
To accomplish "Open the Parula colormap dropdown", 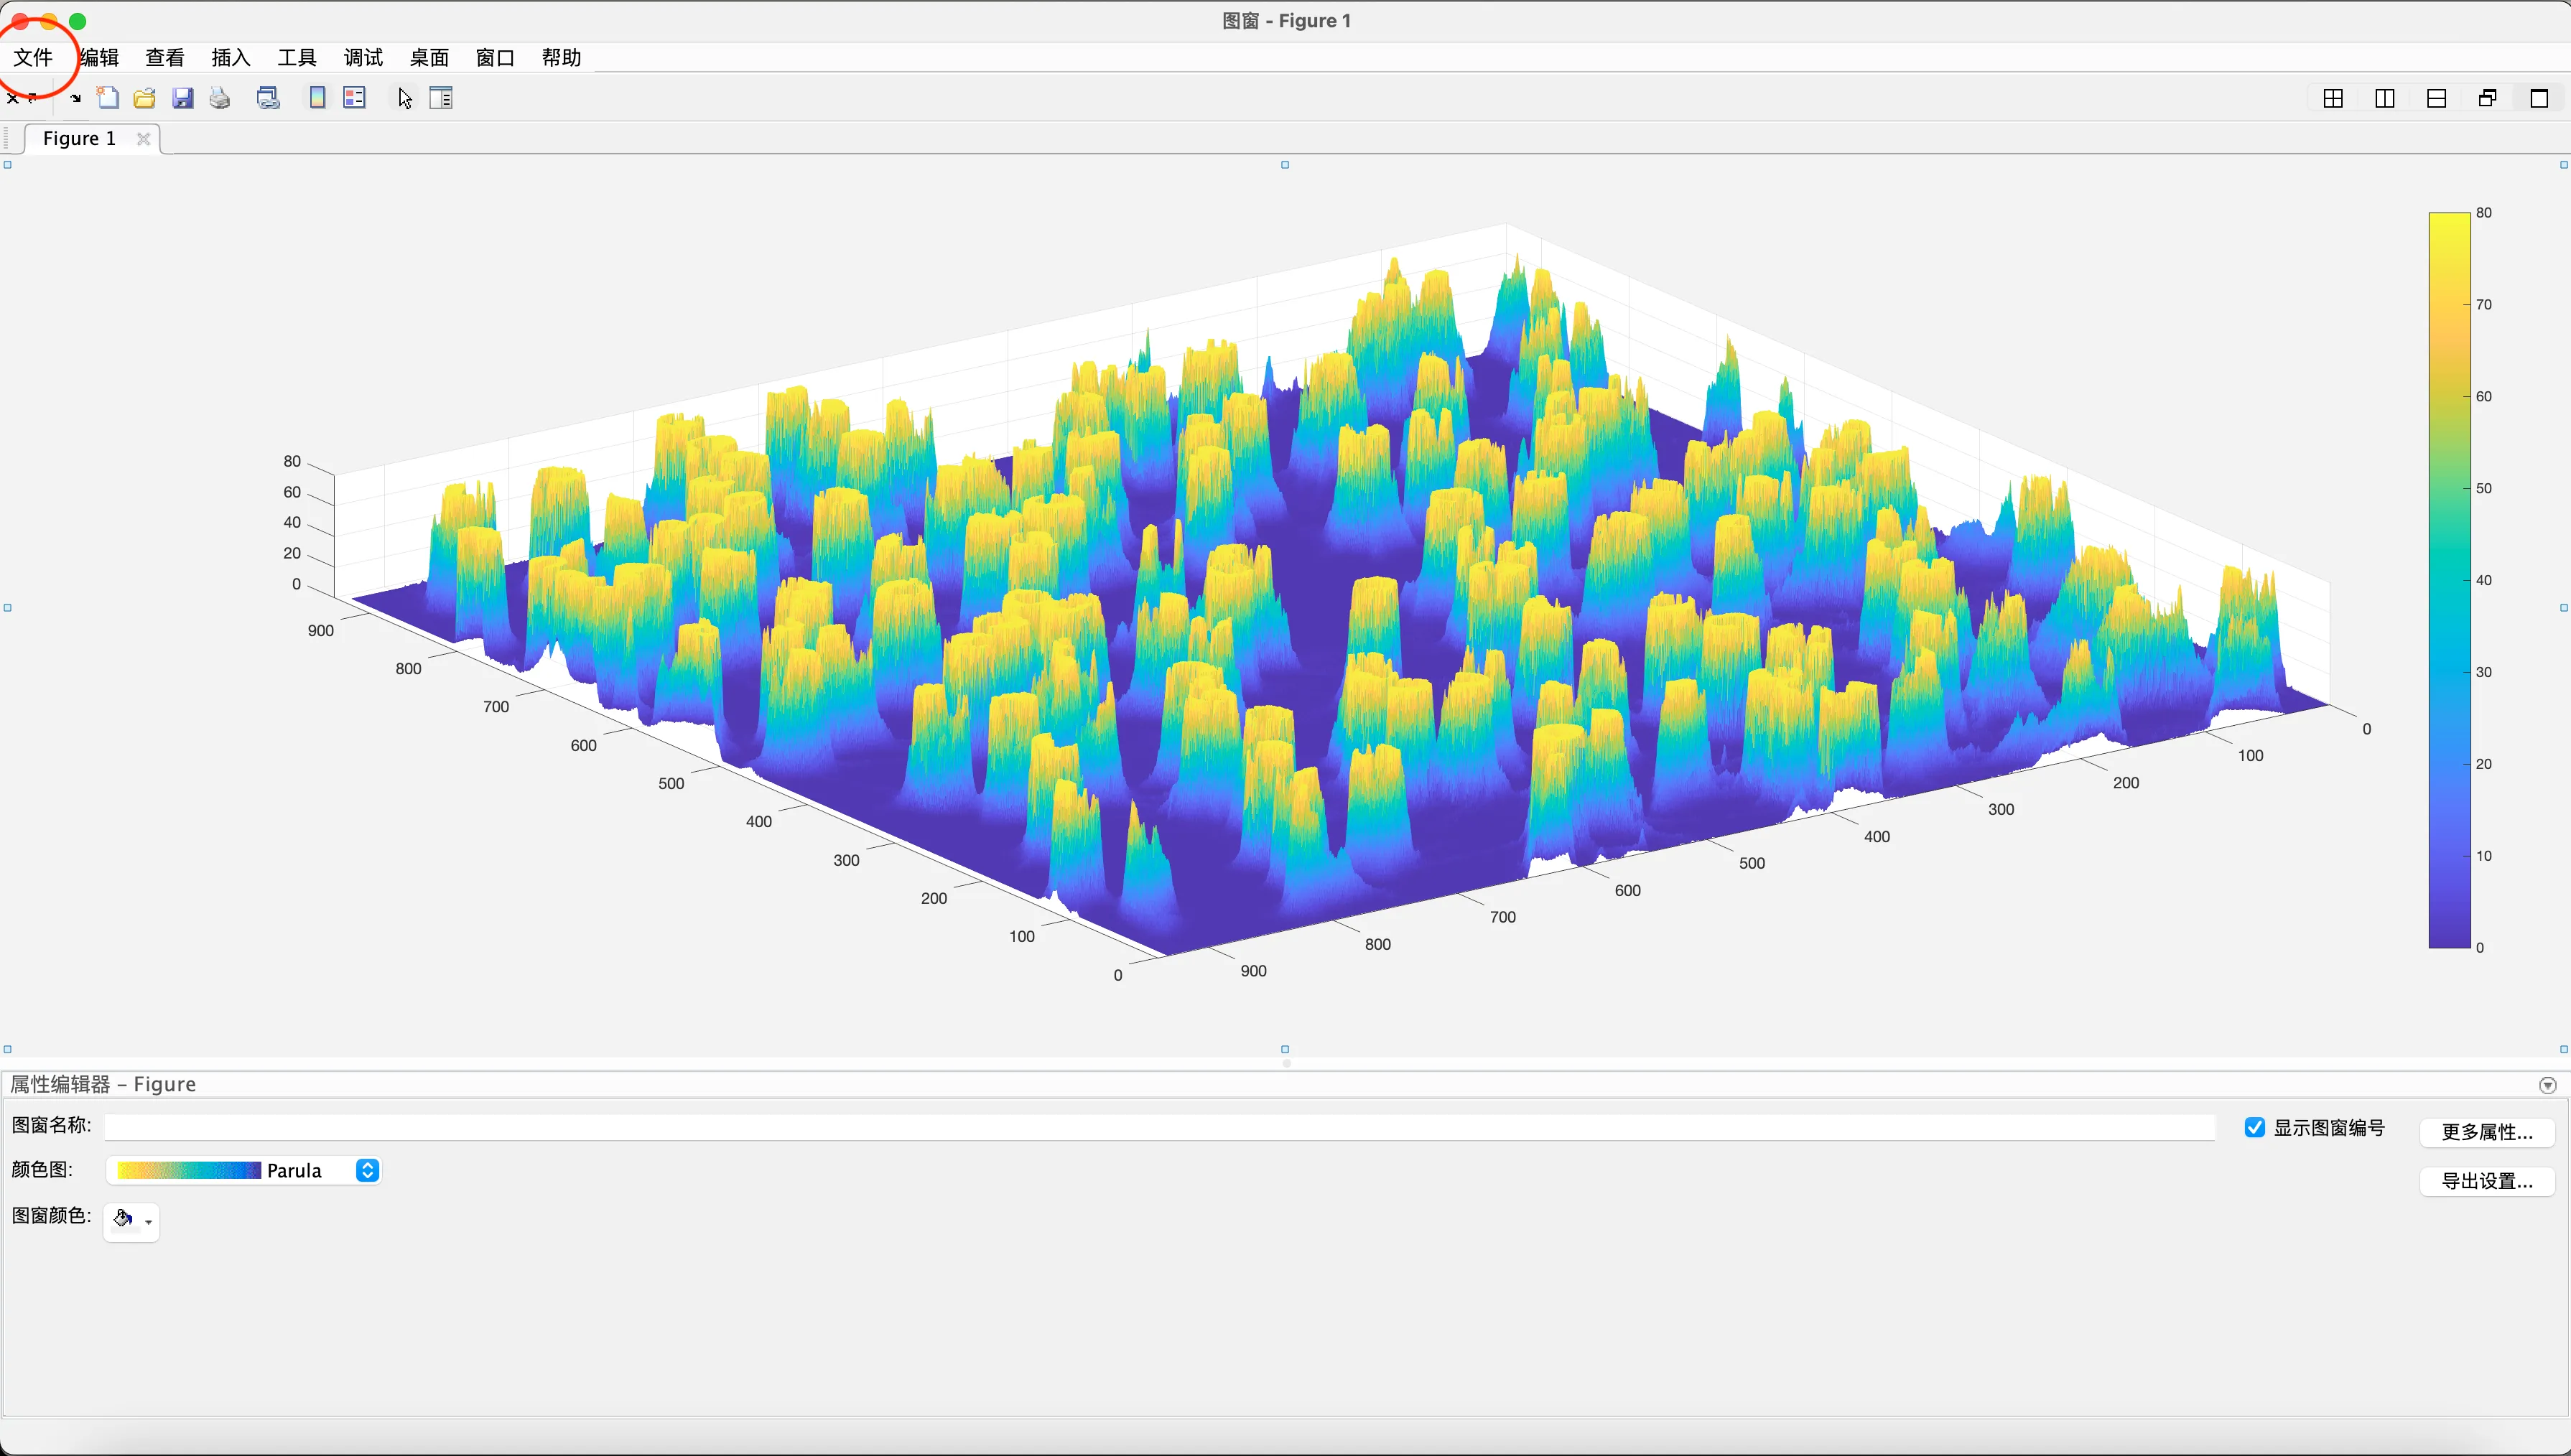I will 244,1170.
